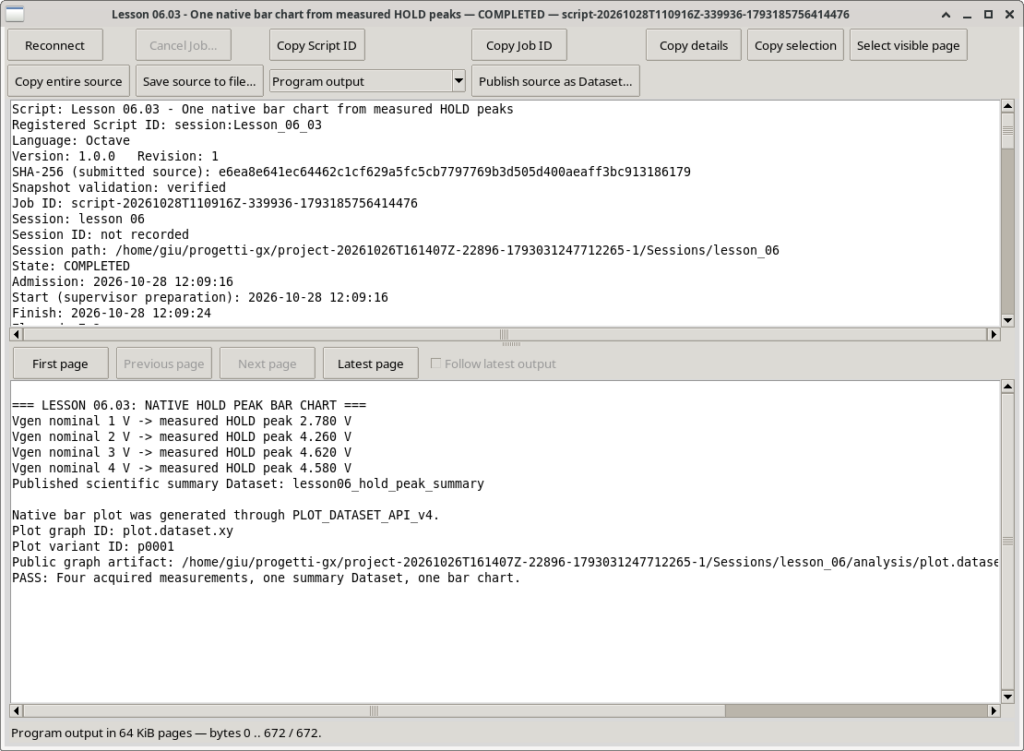Click details pane vertical scrollbar thumb
This screenshot has width=1024, height=751.
click(1008, 131)
